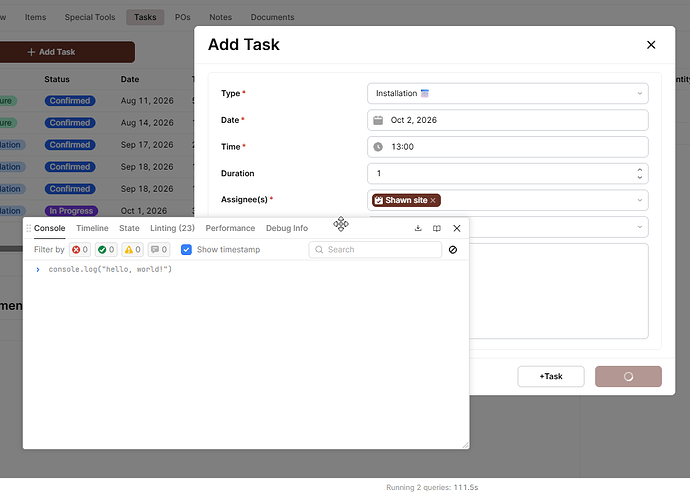Open the documentation book icon
Image resolution: width=690 pixels, height=496 pixels.
437,228
